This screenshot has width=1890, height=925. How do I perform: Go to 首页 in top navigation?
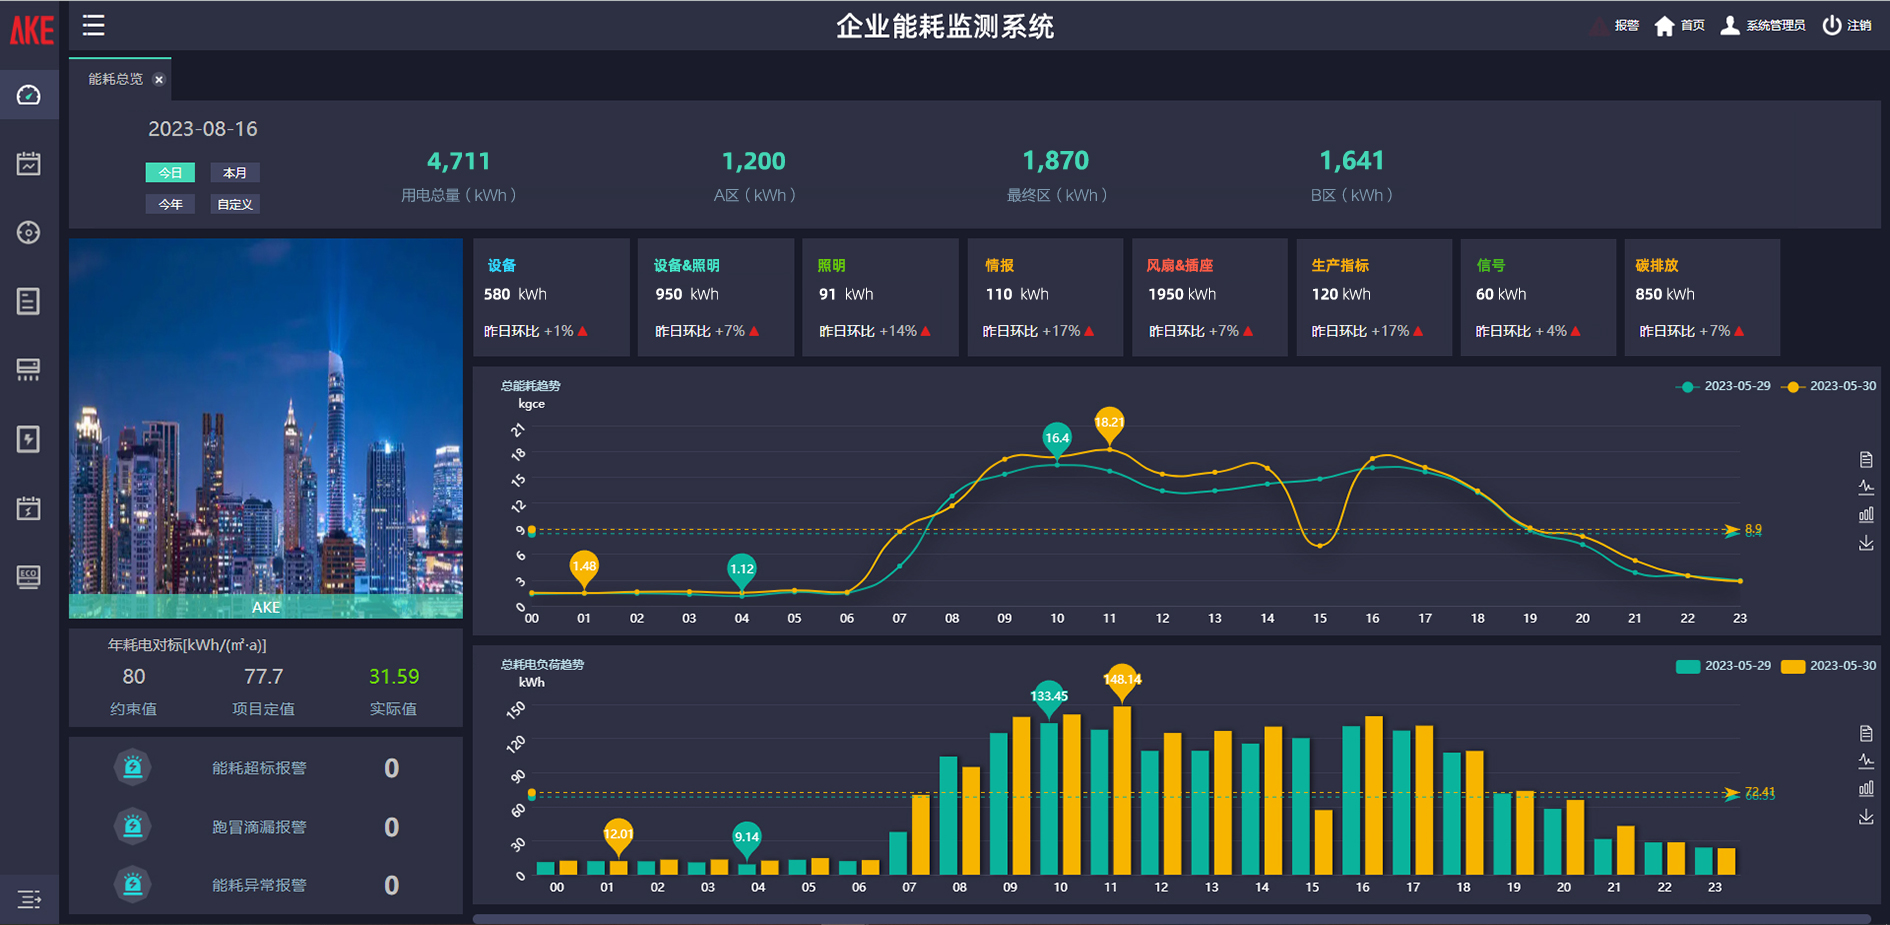[x=1680, y=26]
